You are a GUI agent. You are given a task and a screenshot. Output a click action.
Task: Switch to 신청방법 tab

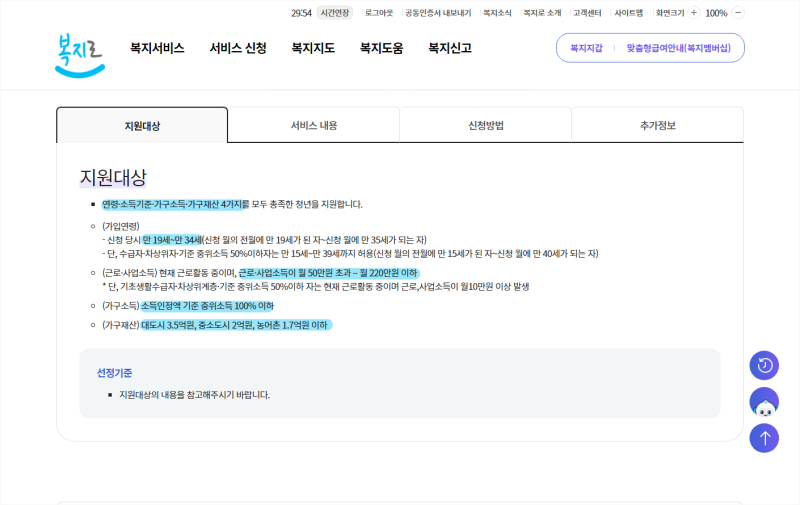[x=486, y=125]
